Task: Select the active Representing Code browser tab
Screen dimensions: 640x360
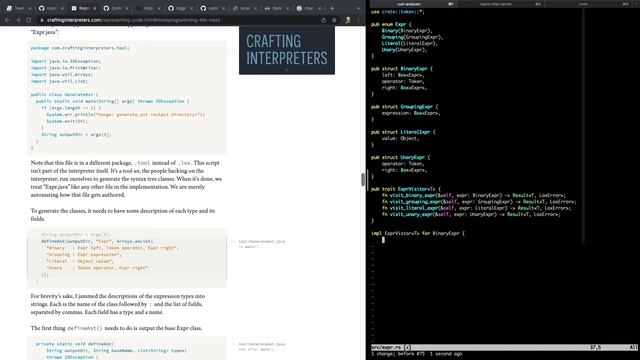Action: click(83, 8)
